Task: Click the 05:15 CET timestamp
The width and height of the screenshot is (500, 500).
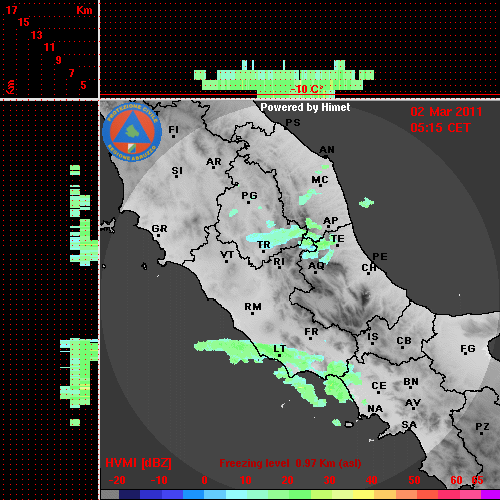Action: pyautogui.click(x=440, y=128)
